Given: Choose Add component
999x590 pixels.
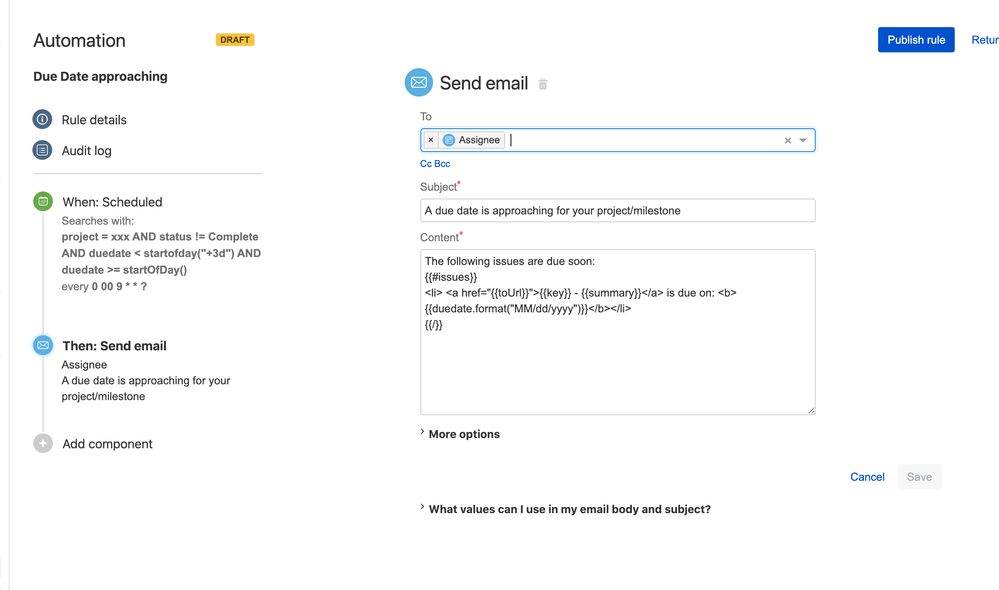Looking at the screenshot, I should coord(107,444).
